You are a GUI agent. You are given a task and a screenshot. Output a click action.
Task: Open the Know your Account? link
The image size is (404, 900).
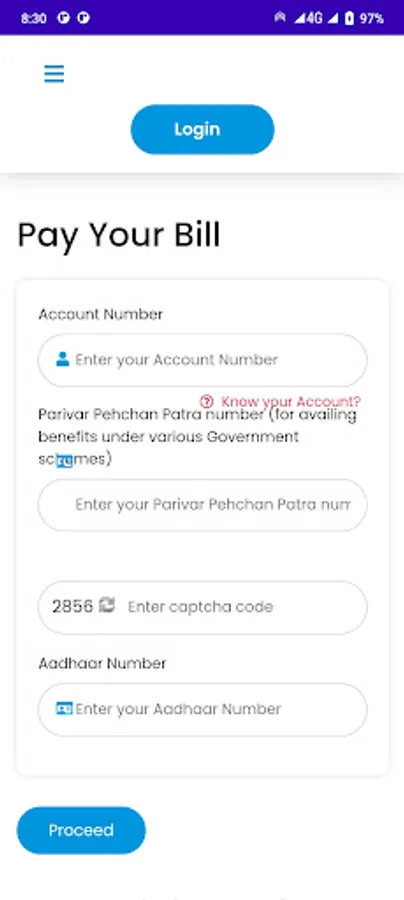[x=291, y=401]
